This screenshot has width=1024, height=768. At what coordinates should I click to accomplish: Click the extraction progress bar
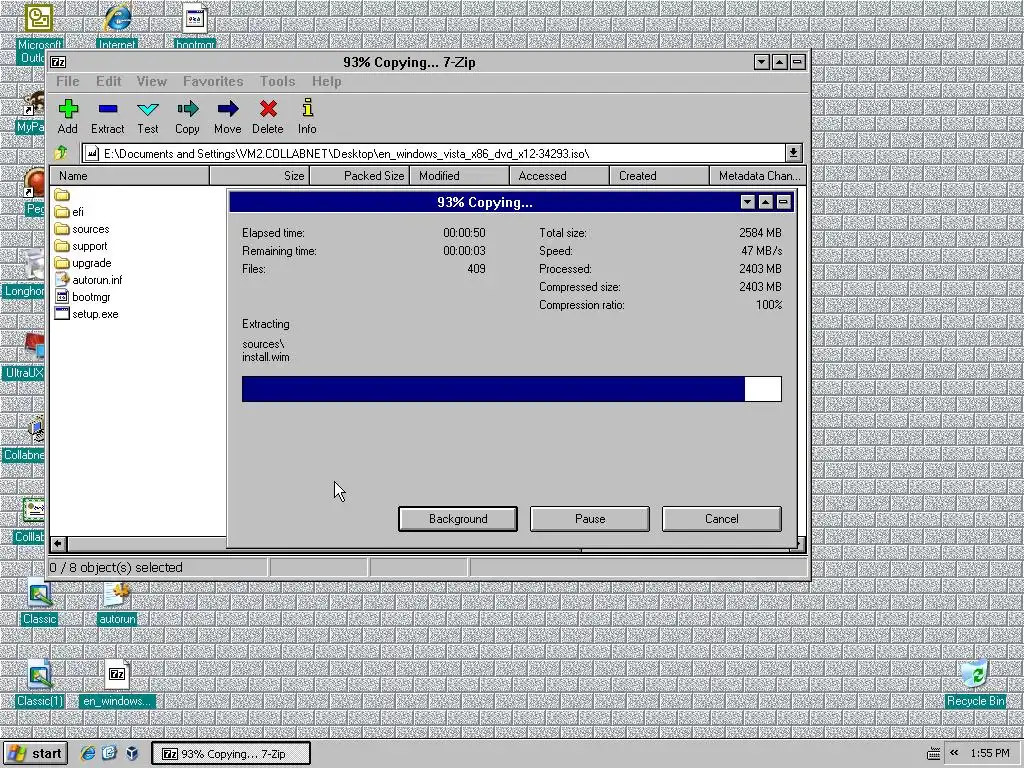pos(511,389)
